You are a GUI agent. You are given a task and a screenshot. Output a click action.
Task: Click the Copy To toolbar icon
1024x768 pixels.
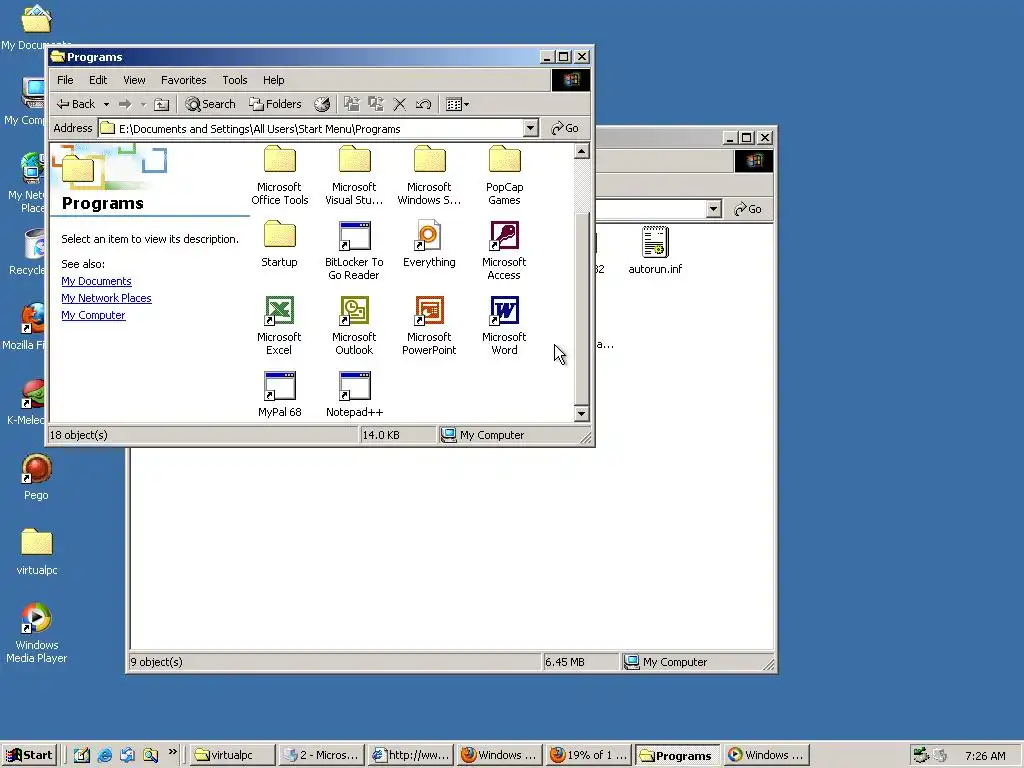[x=376, y=104]
